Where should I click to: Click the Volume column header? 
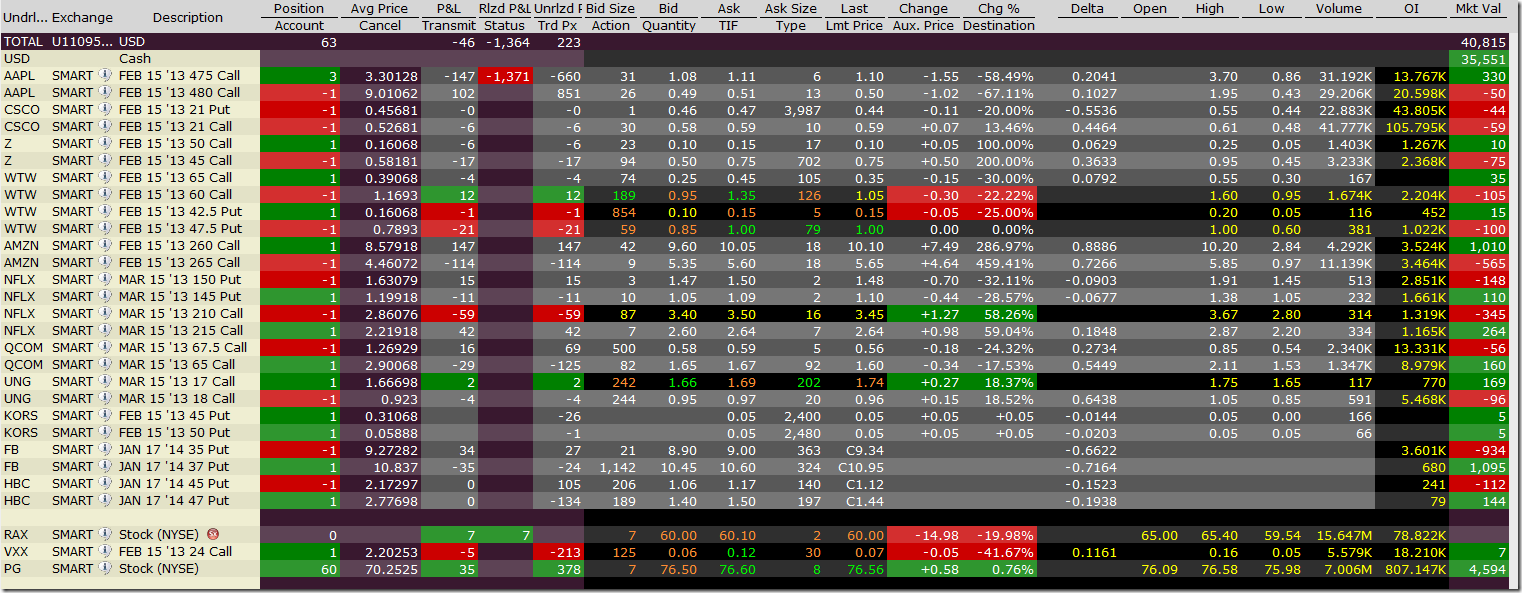click(1338, 9)
